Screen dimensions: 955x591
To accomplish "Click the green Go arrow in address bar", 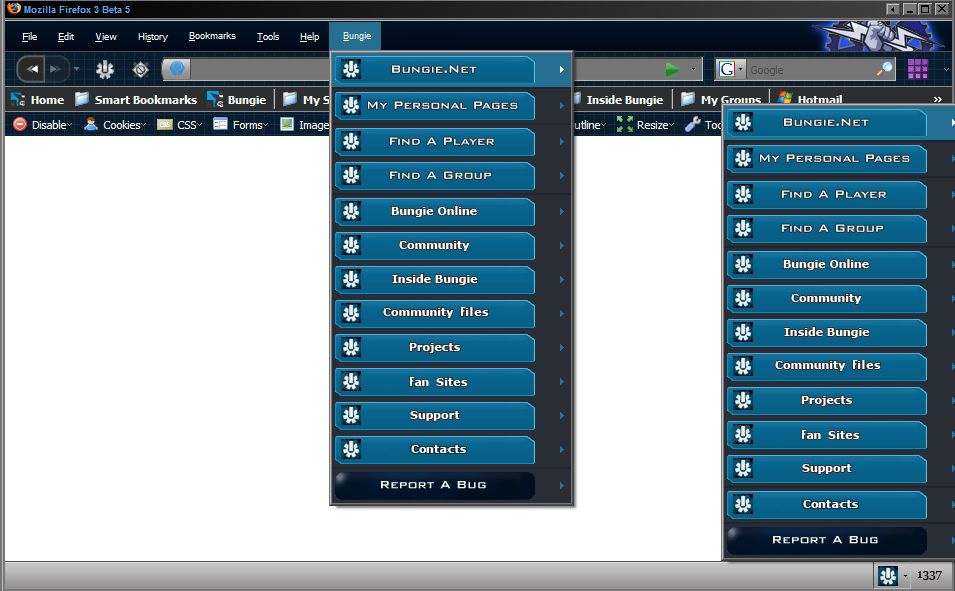I will (x=672, y=69).
